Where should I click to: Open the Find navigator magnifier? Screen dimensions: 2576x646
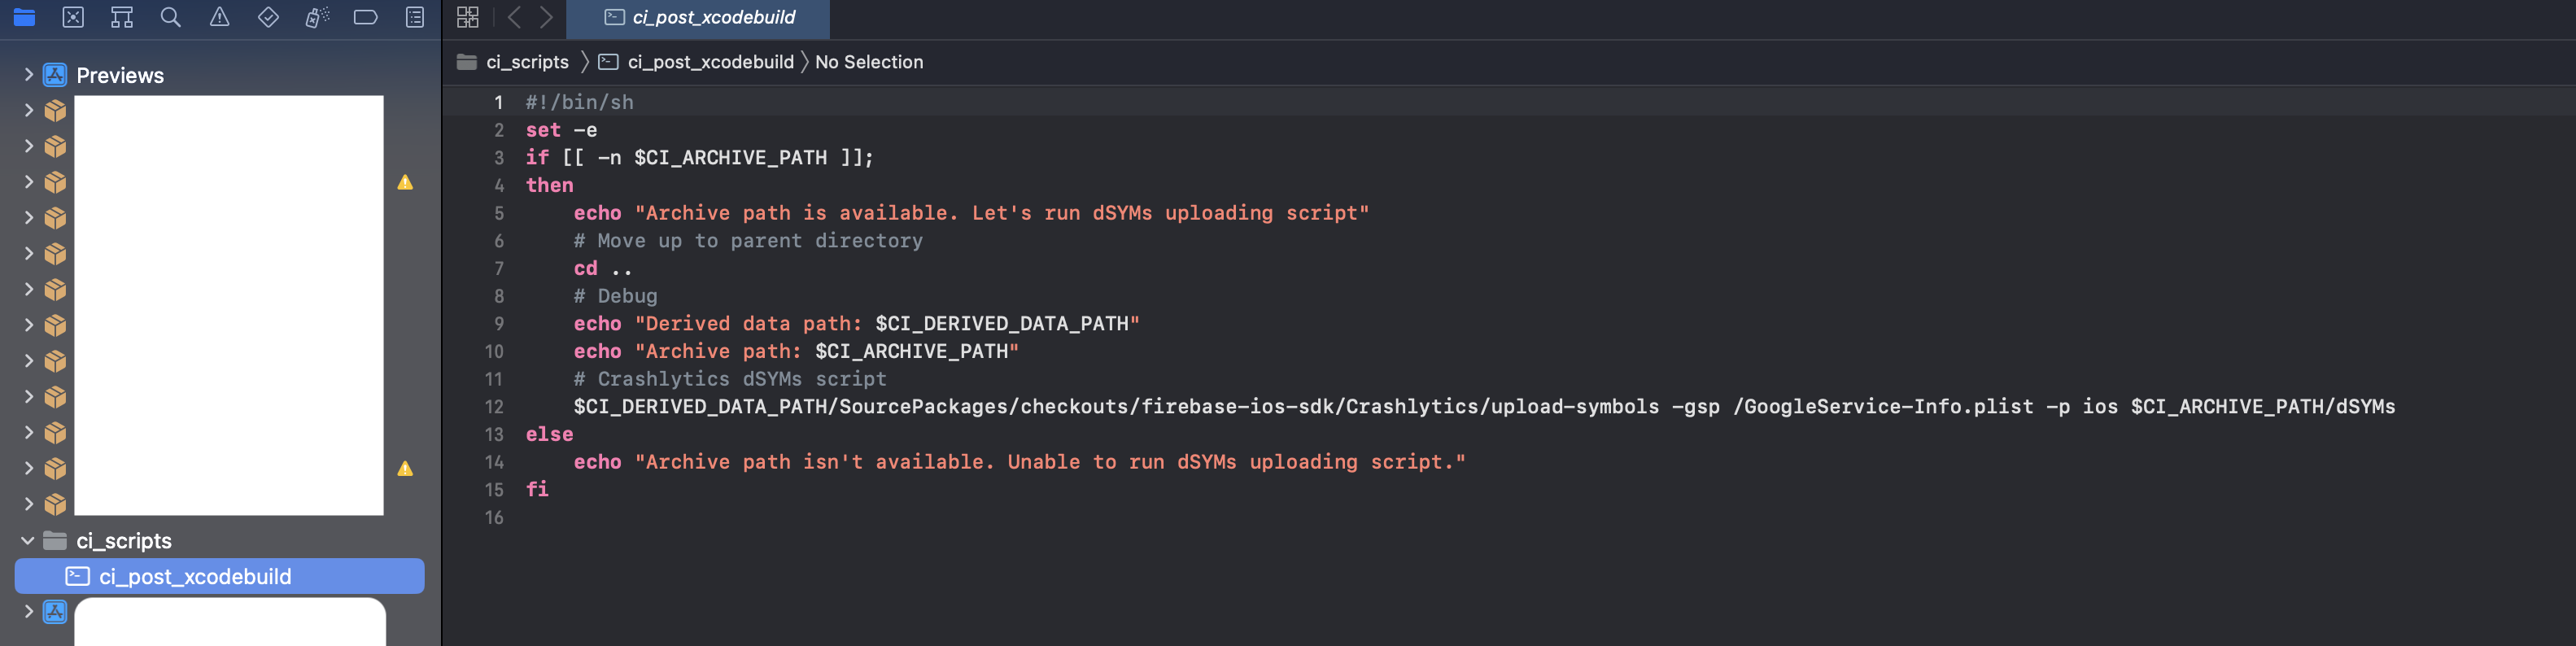(171, 17)
